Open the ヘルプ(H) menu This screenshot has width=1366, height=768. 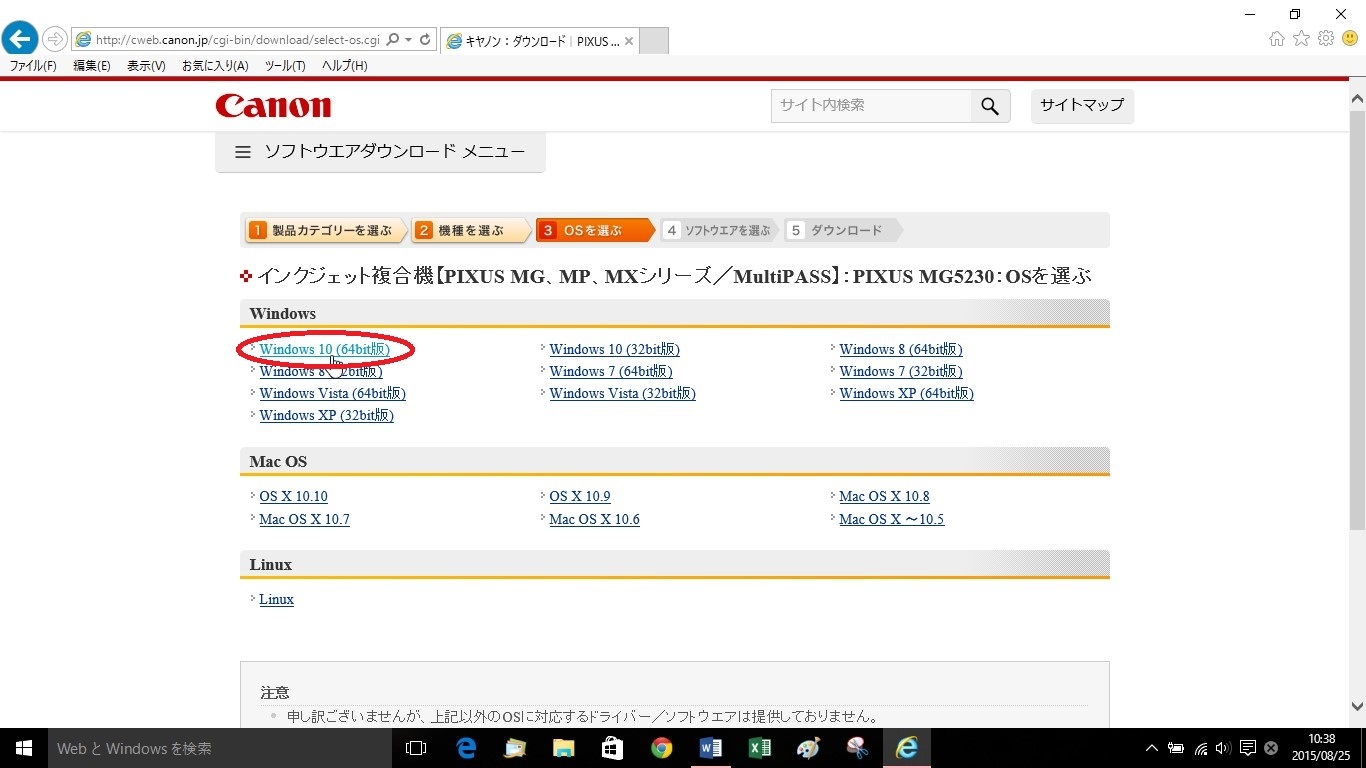344,66
